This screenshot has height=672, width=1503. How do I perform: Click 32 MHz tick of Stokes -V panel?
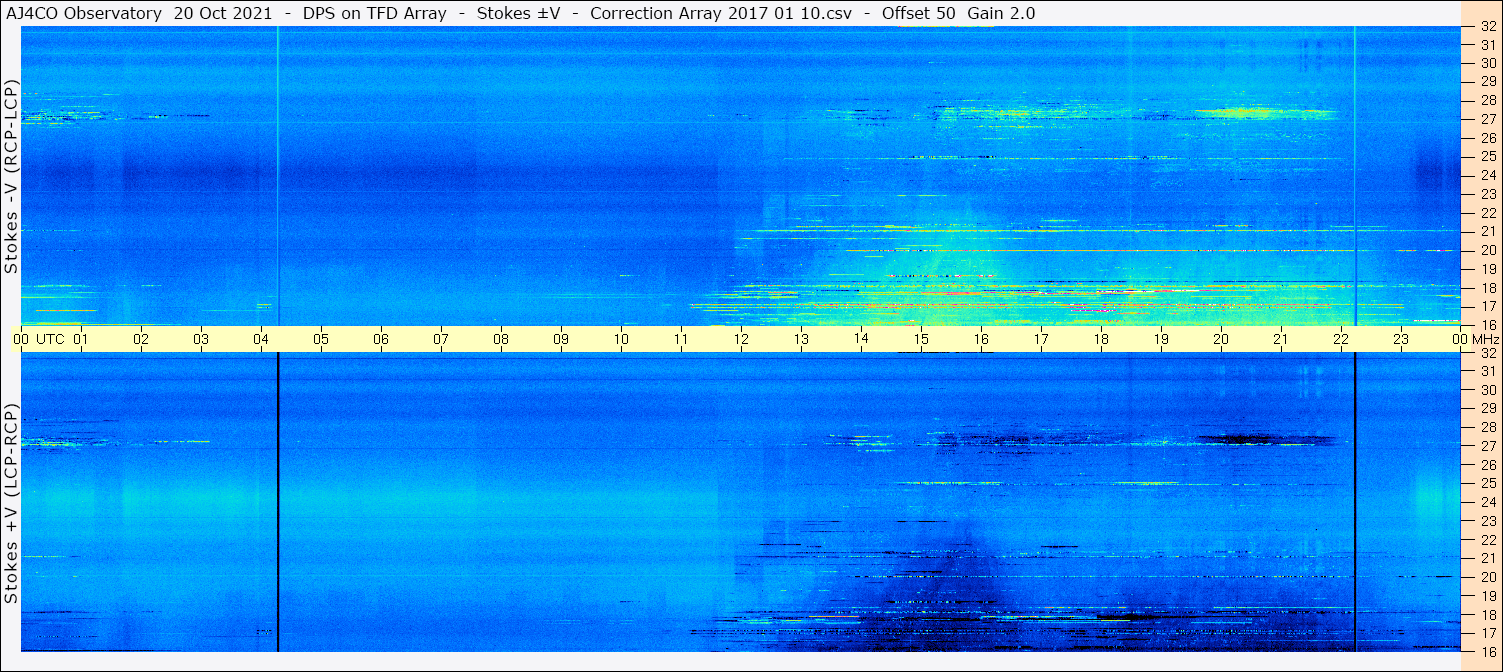[x=1487, y=27]
